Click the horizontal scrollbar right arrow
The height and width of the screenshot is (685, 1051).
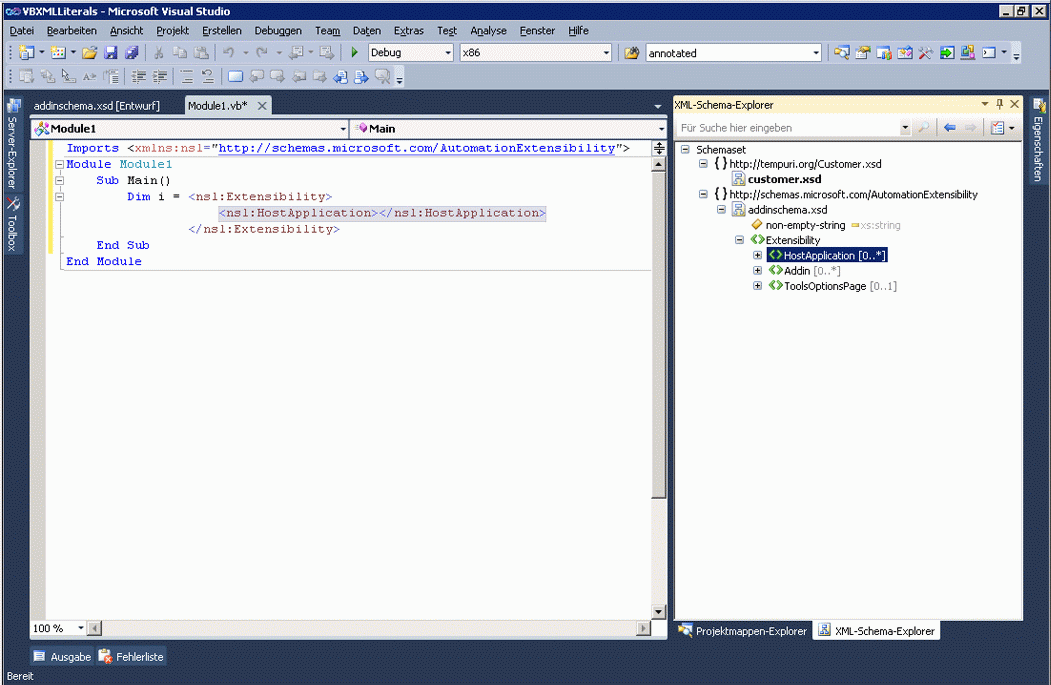(x=643, y=628)
